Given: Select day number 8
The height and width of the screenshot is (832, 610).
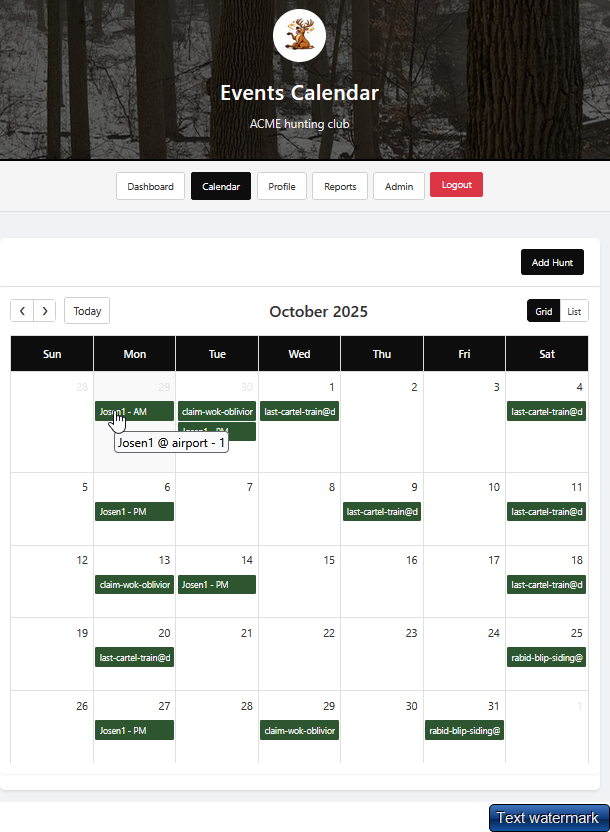Looking at the screenshot, I should coord(332,487).
